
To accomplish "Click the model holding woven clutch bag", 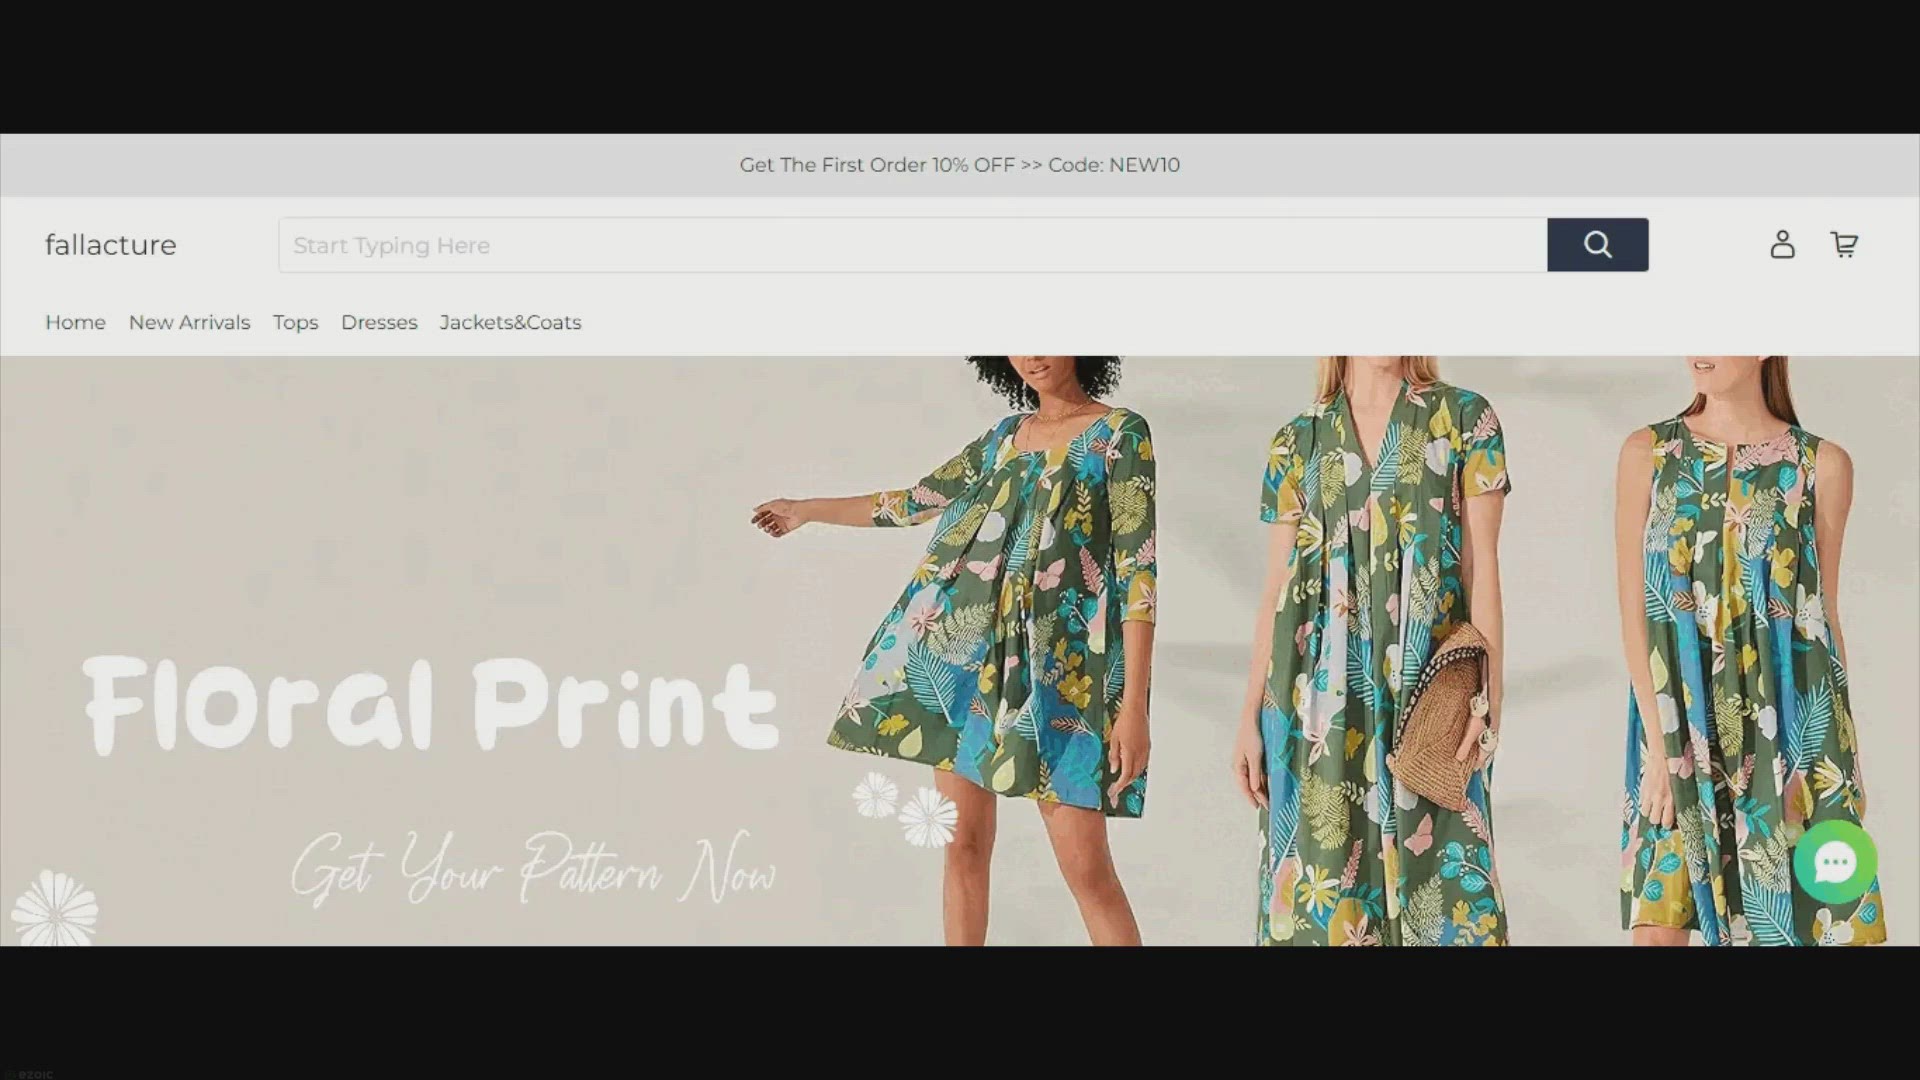I will click(1375, 650).
